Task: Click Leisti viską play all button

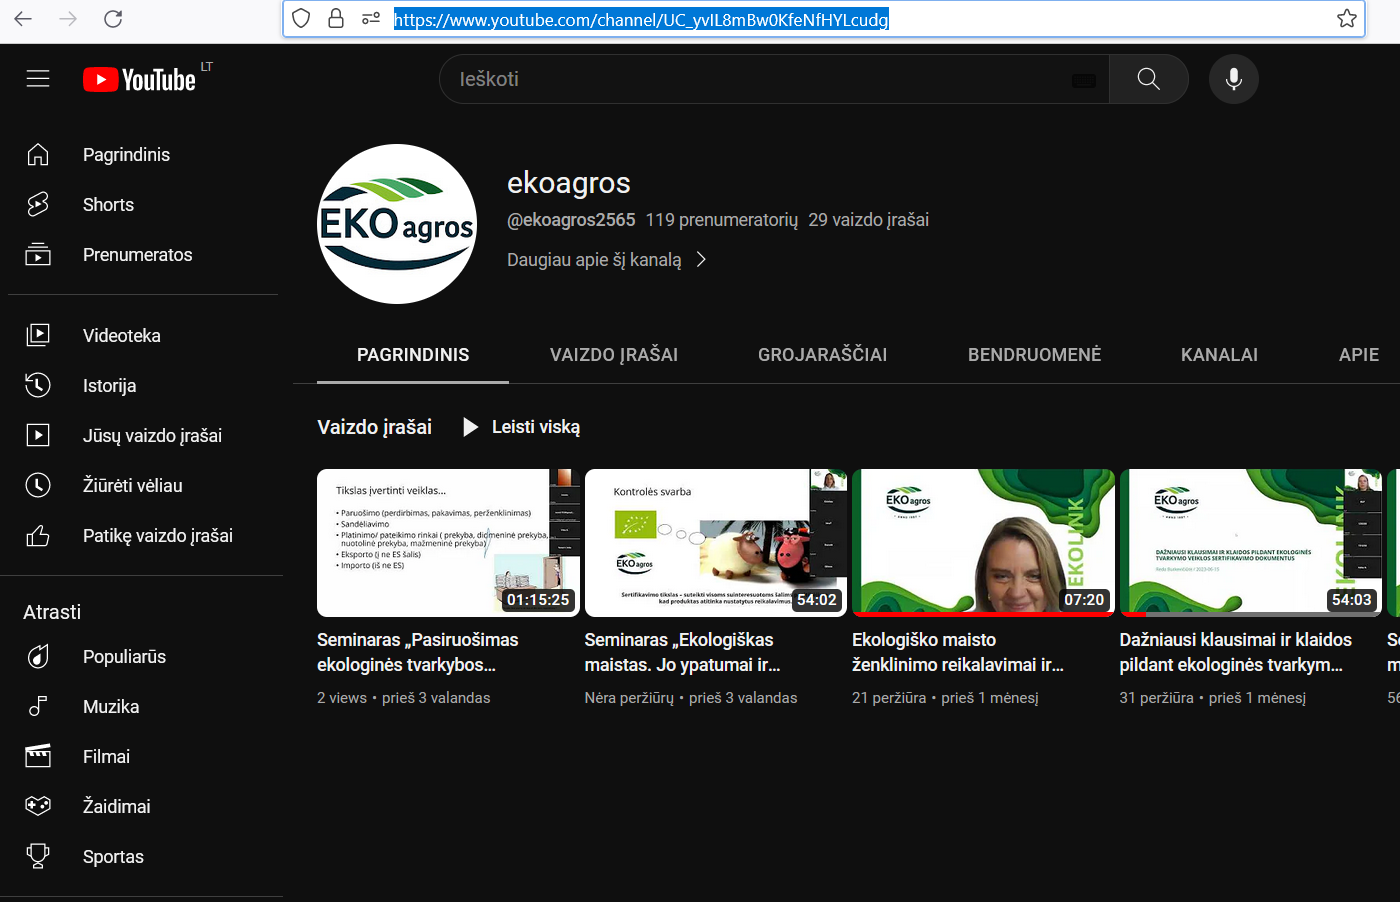Action: pos(522,427)
